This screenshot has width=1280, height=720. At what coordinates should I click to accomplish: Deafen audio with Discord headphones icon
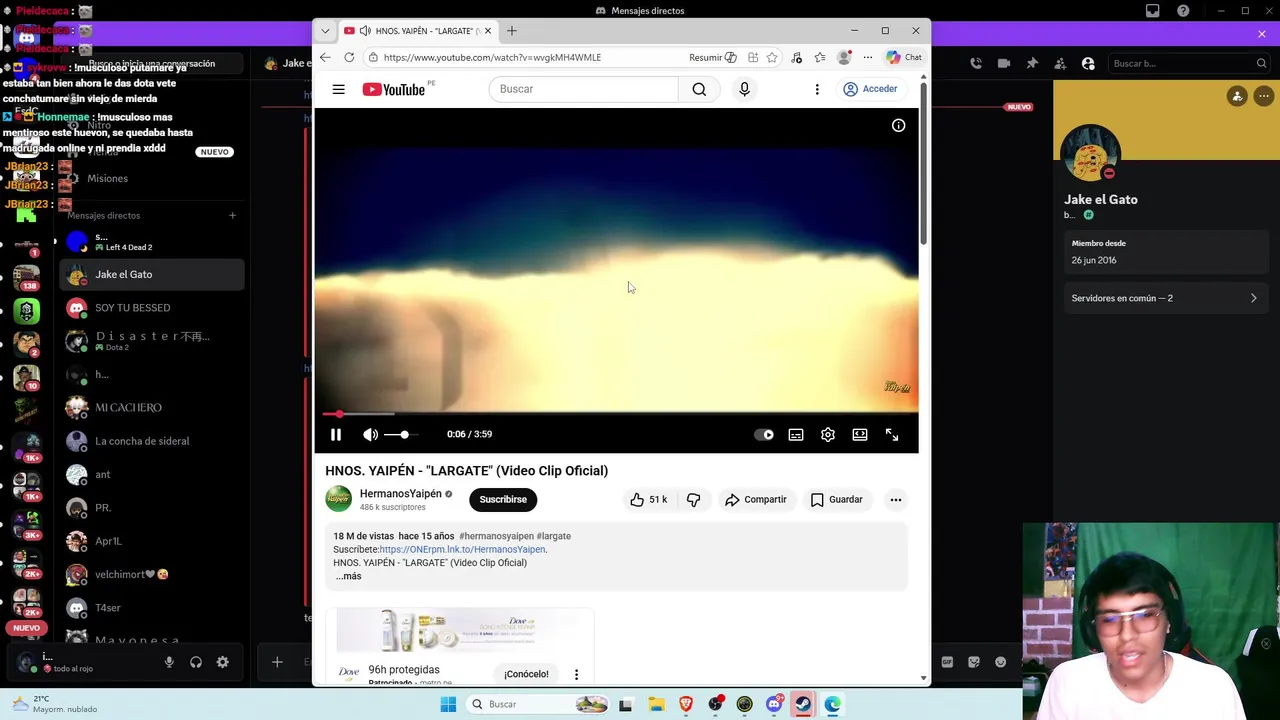(x=196, y=662)
